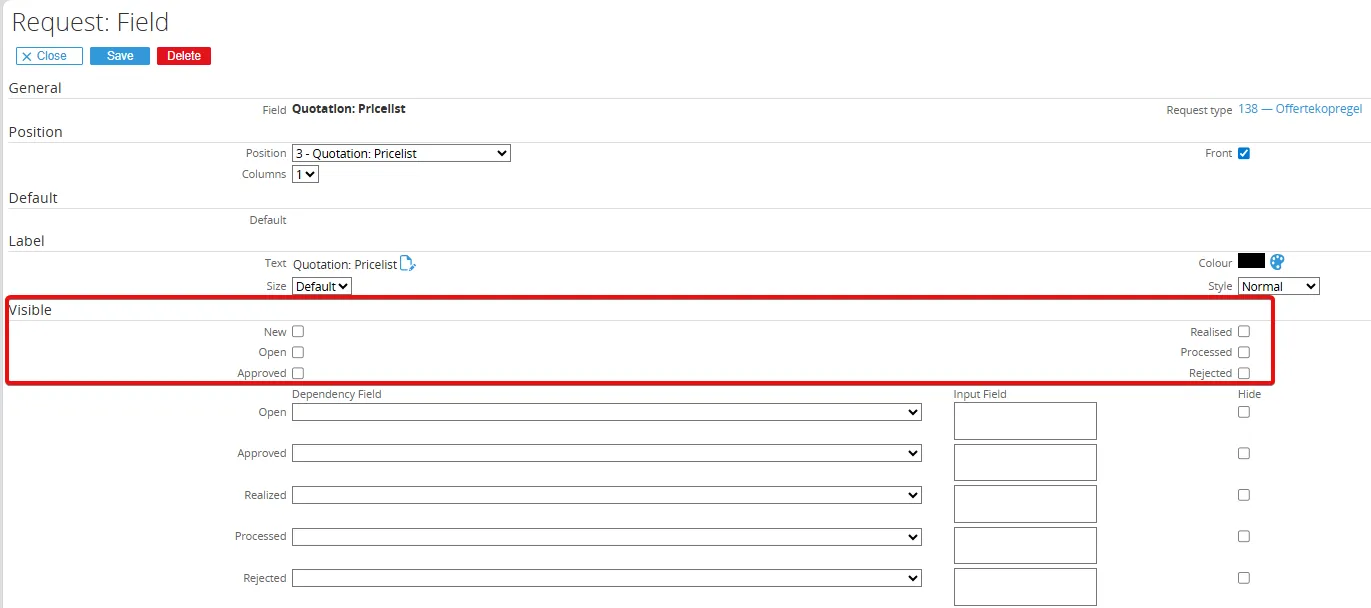Image resolution: width=1371 pixels, height=608 pixels.
Task: Click the black colour swatch
Action: 1251,261
